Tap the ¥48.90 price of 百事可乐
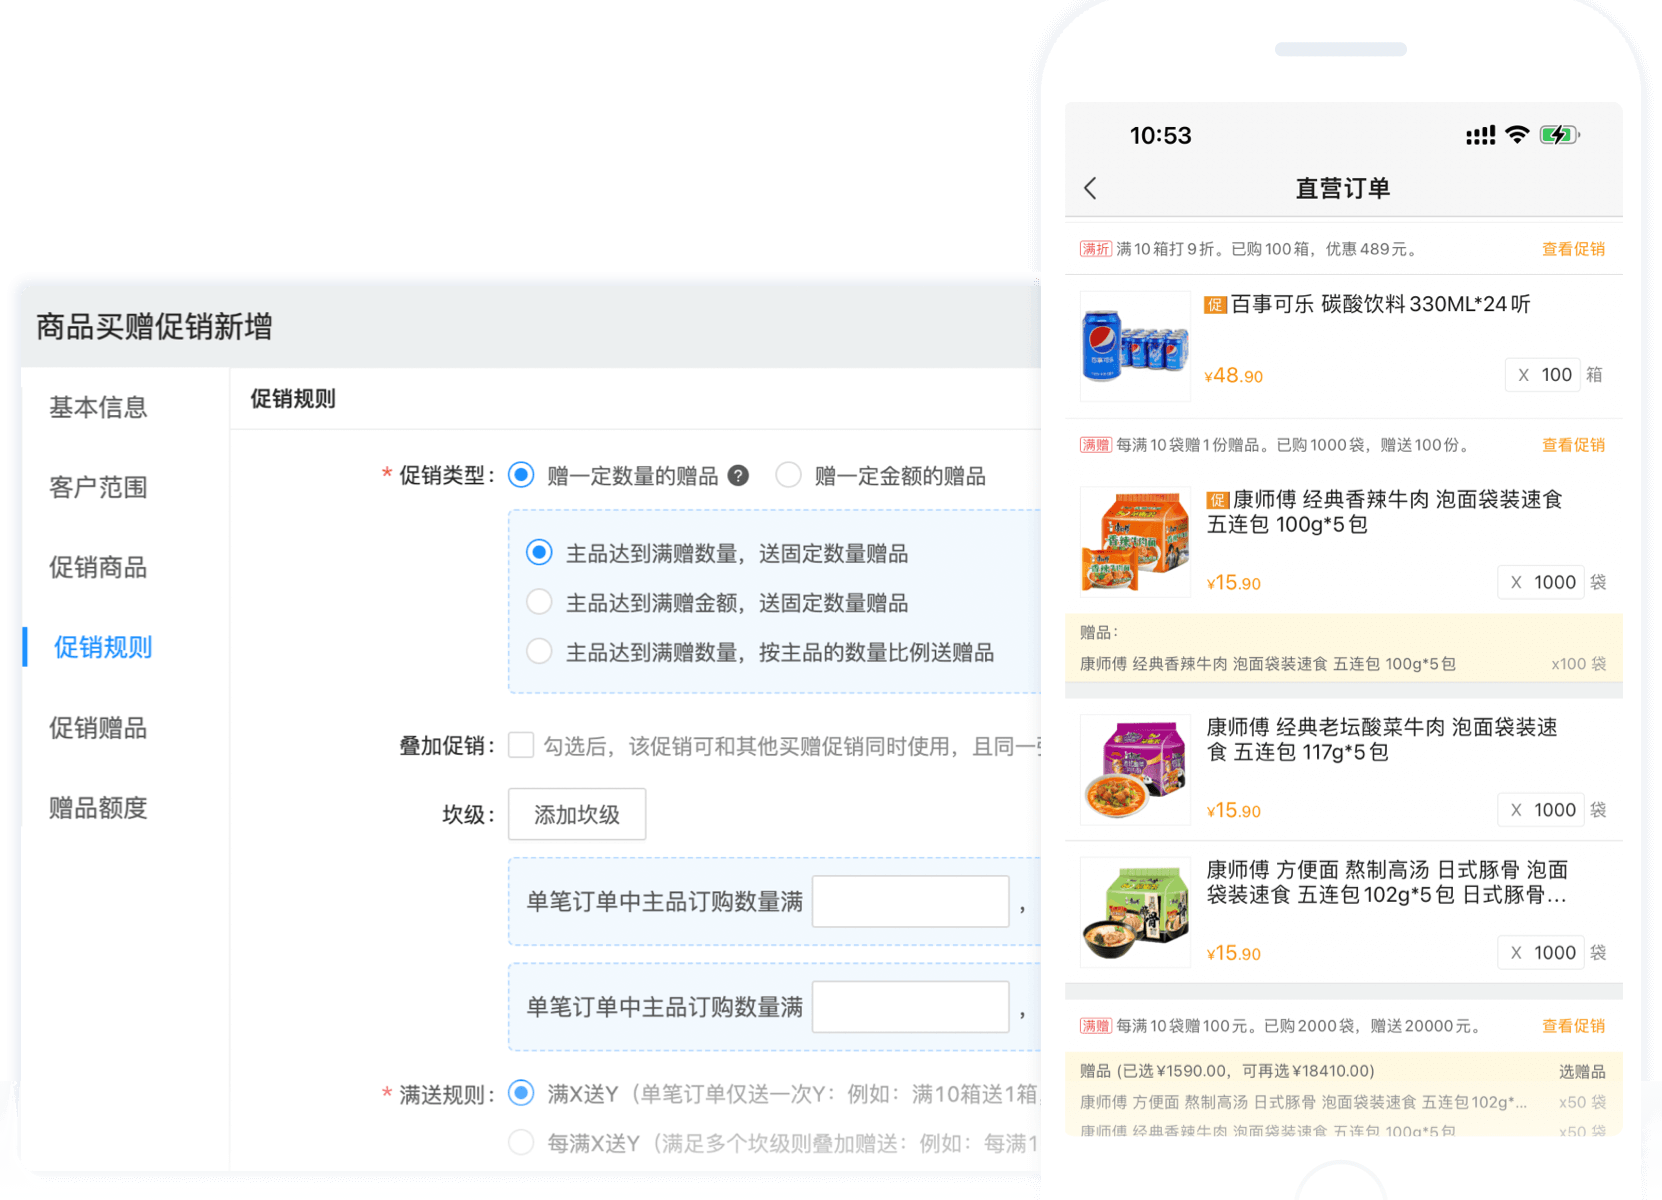Image resolution: width=1662 pixels, height=1200 pixels. tap(1233, 376)
